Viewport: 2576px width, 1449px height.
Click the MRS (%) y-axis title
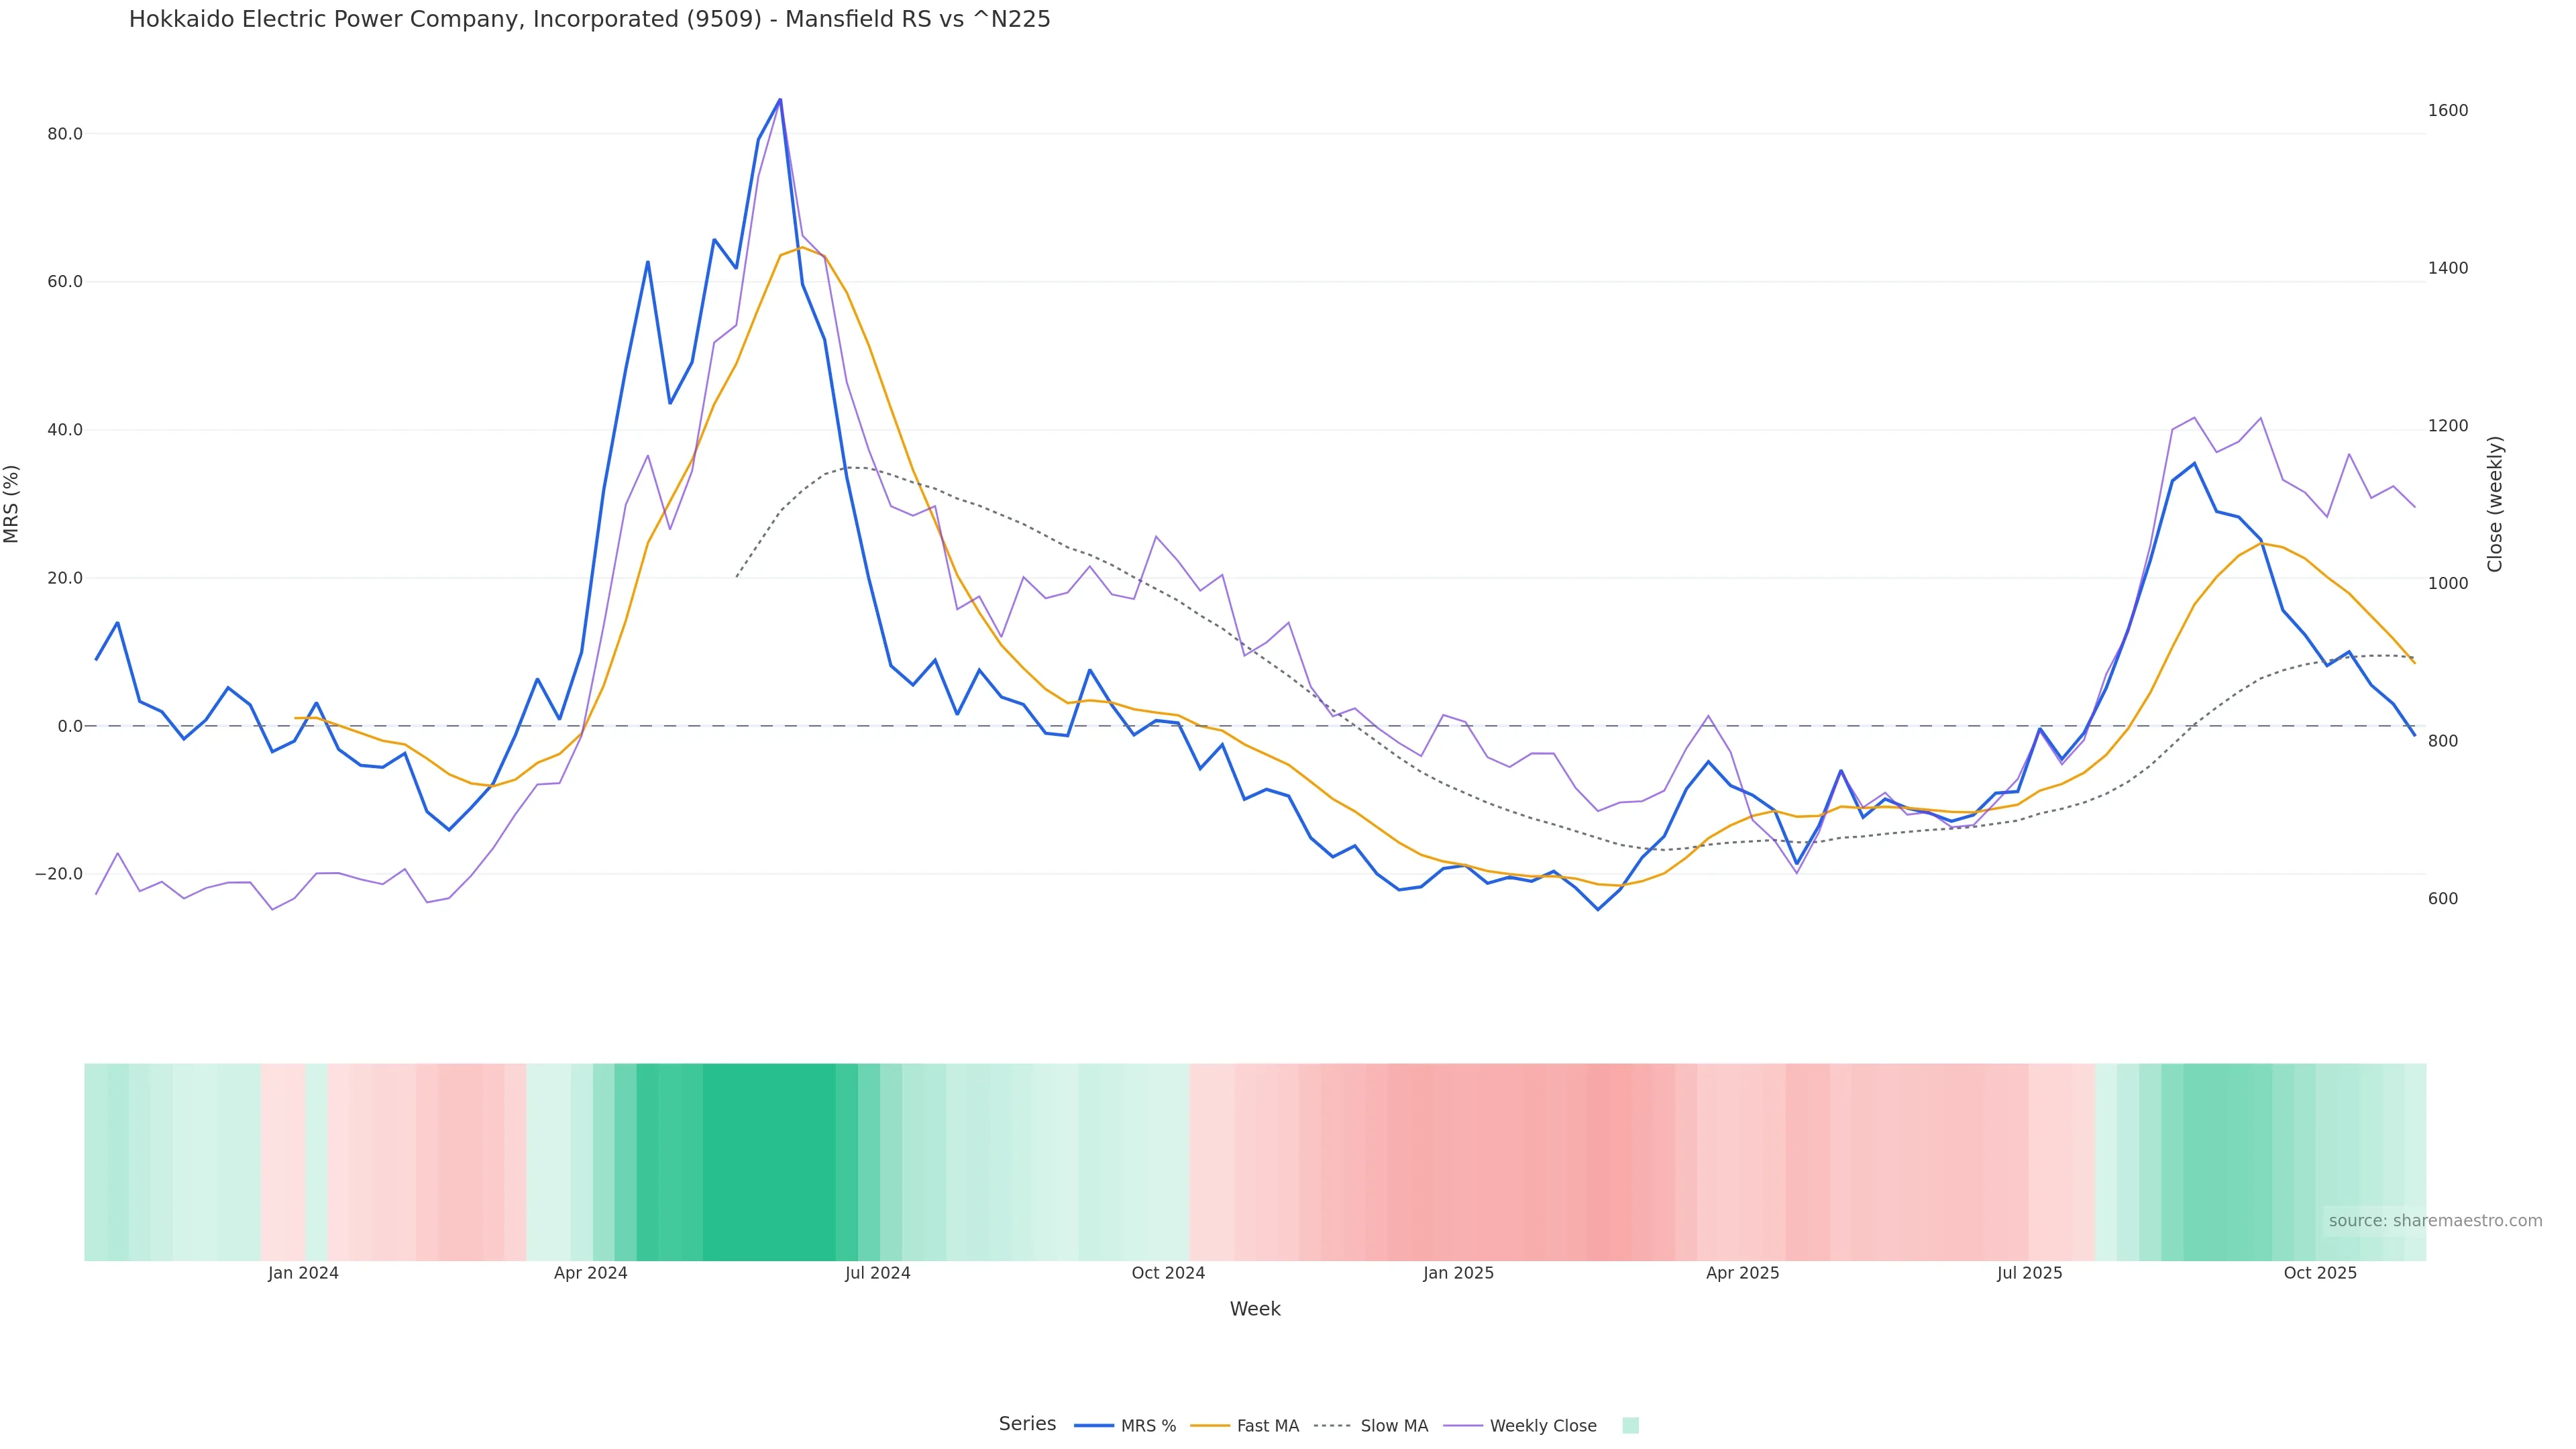tap(12, 504)
